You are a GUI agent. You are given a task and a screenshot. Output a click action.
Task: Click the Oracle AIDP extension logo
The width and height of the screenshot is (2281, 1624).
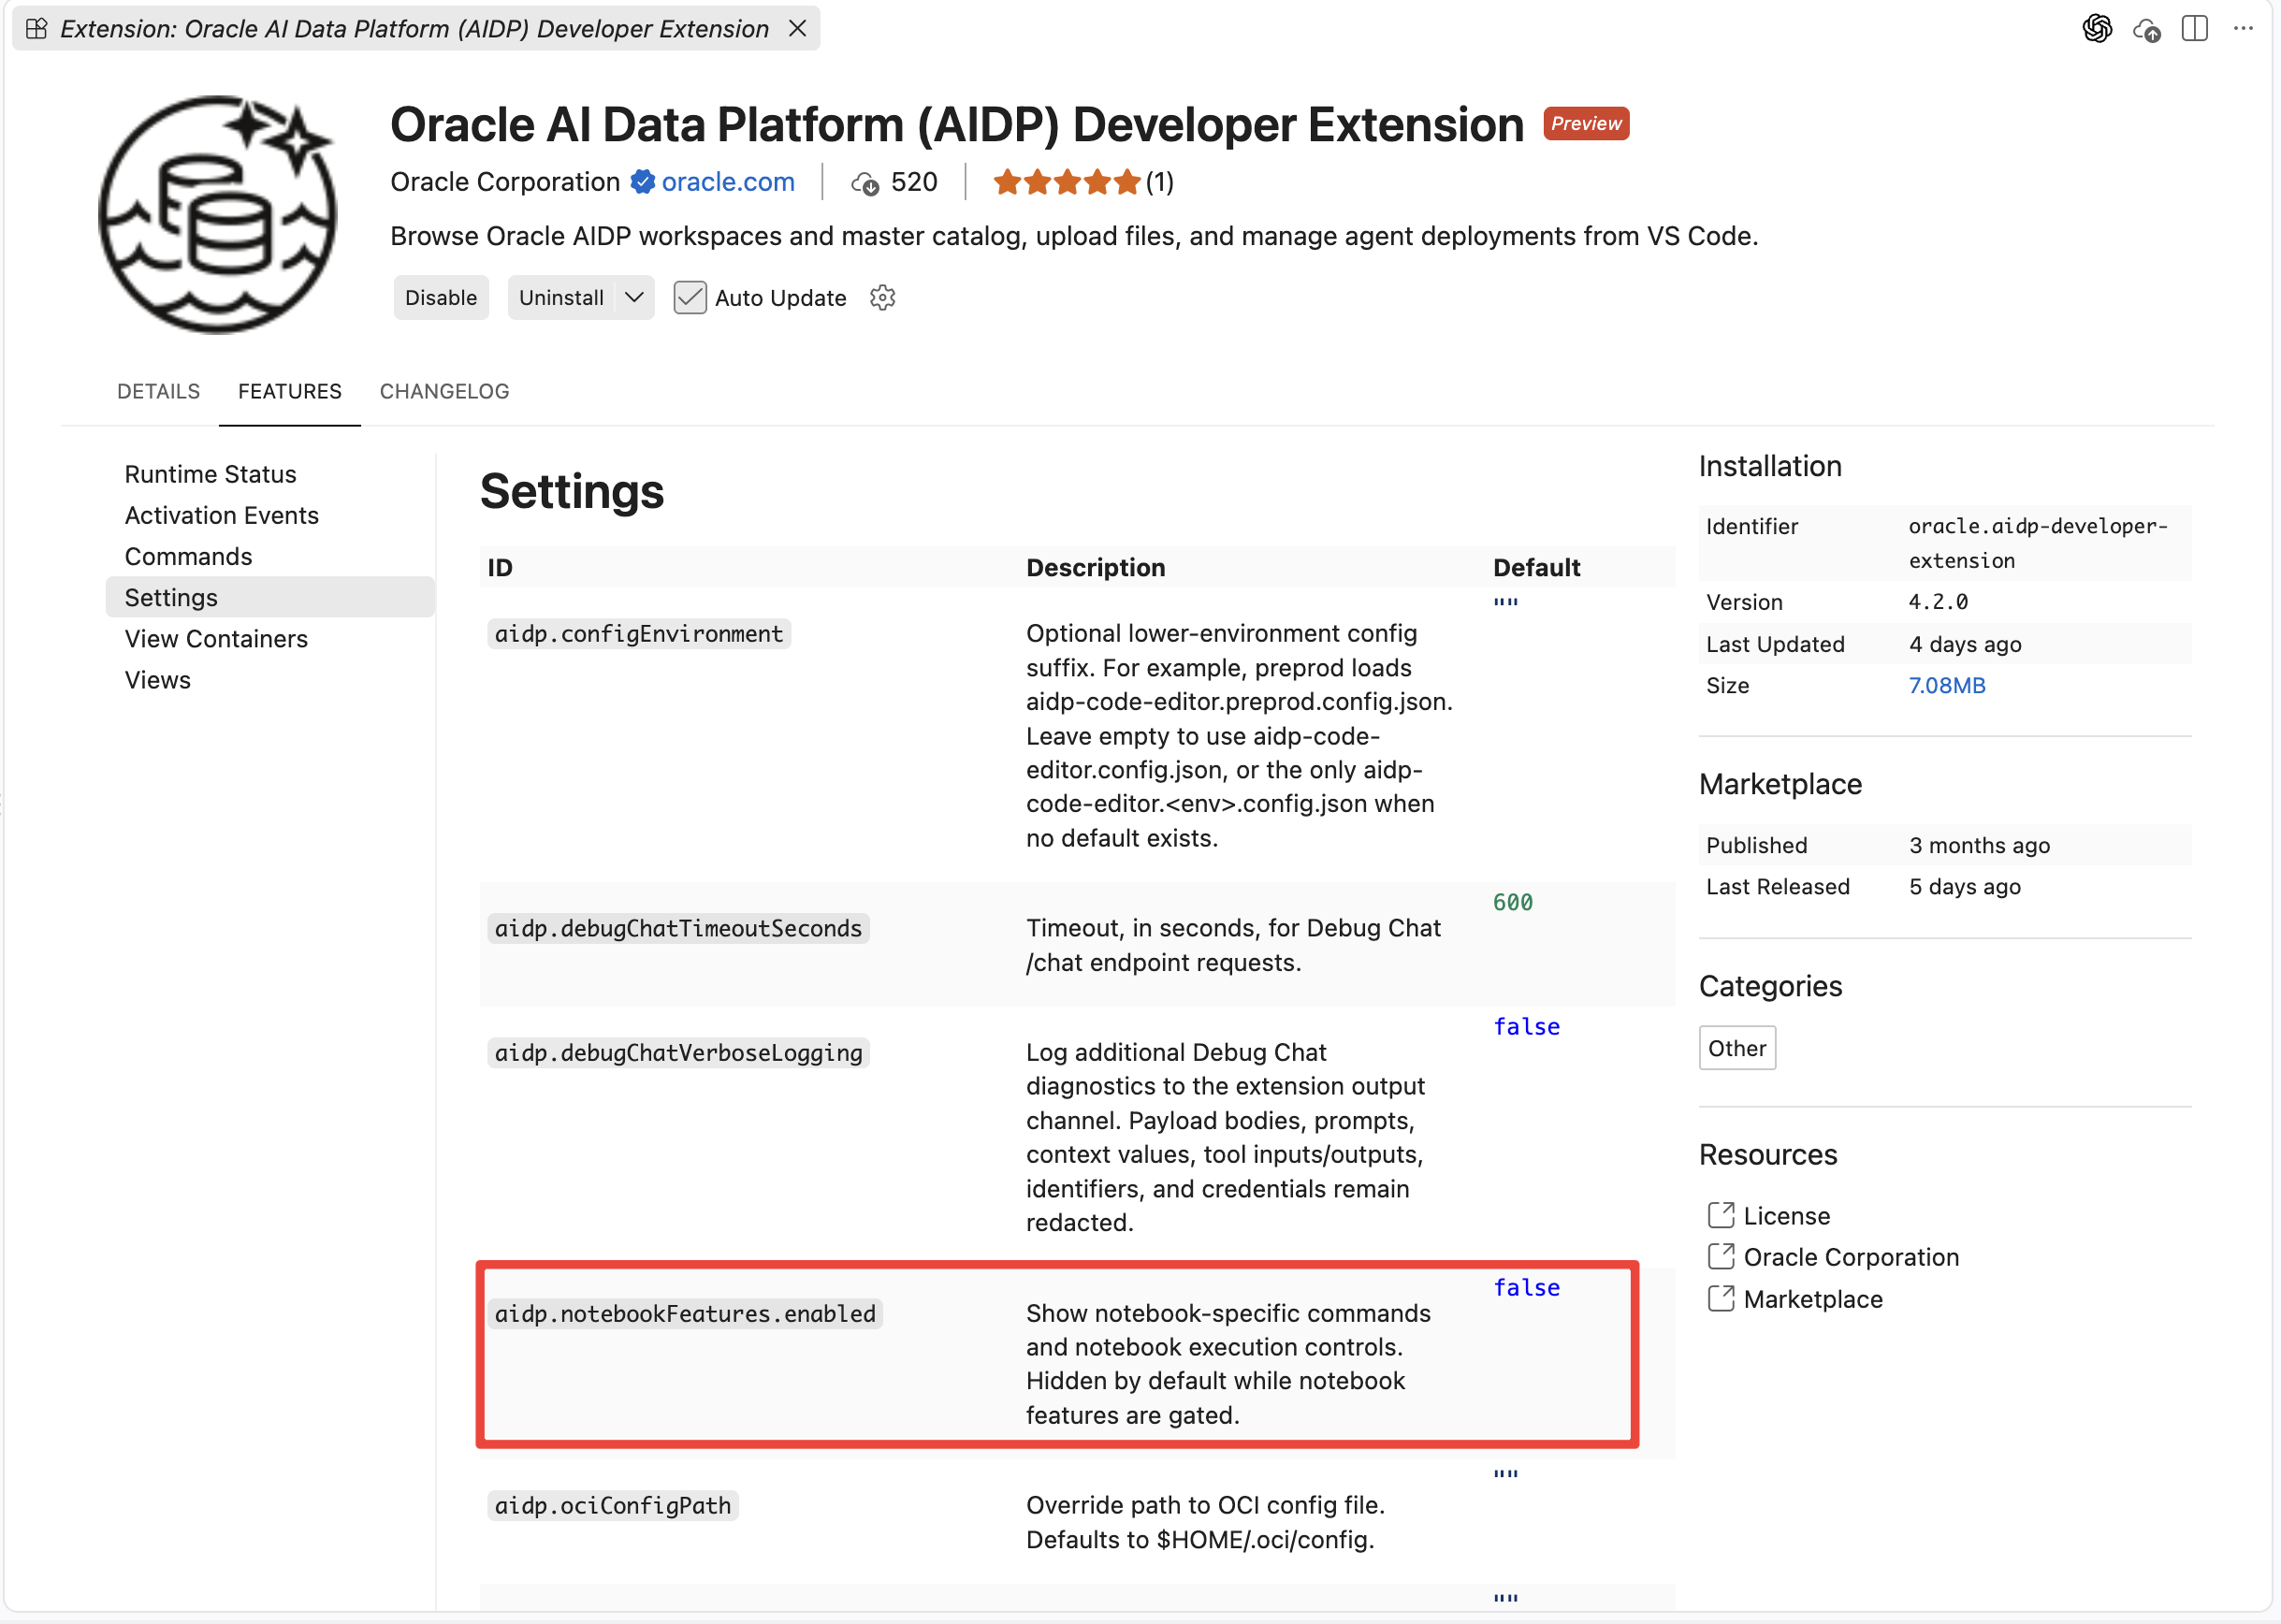point(217,214)
